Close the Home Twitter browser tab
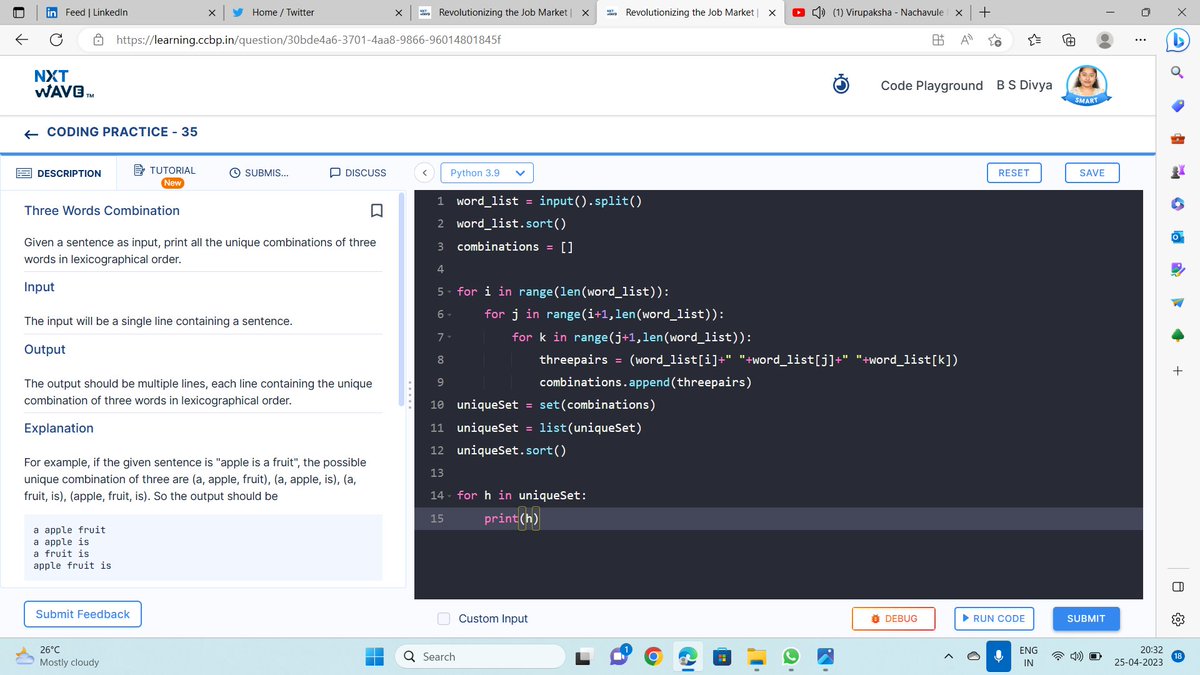 398,12
